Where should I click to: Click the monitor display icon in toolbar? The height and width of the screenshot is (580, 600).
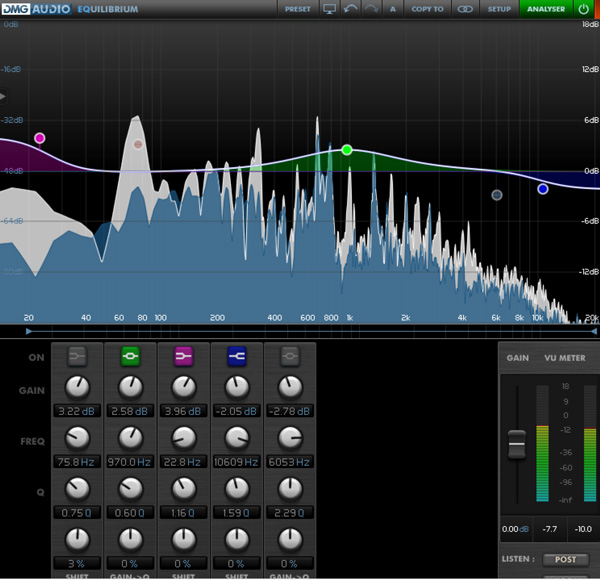coord(329,9)
